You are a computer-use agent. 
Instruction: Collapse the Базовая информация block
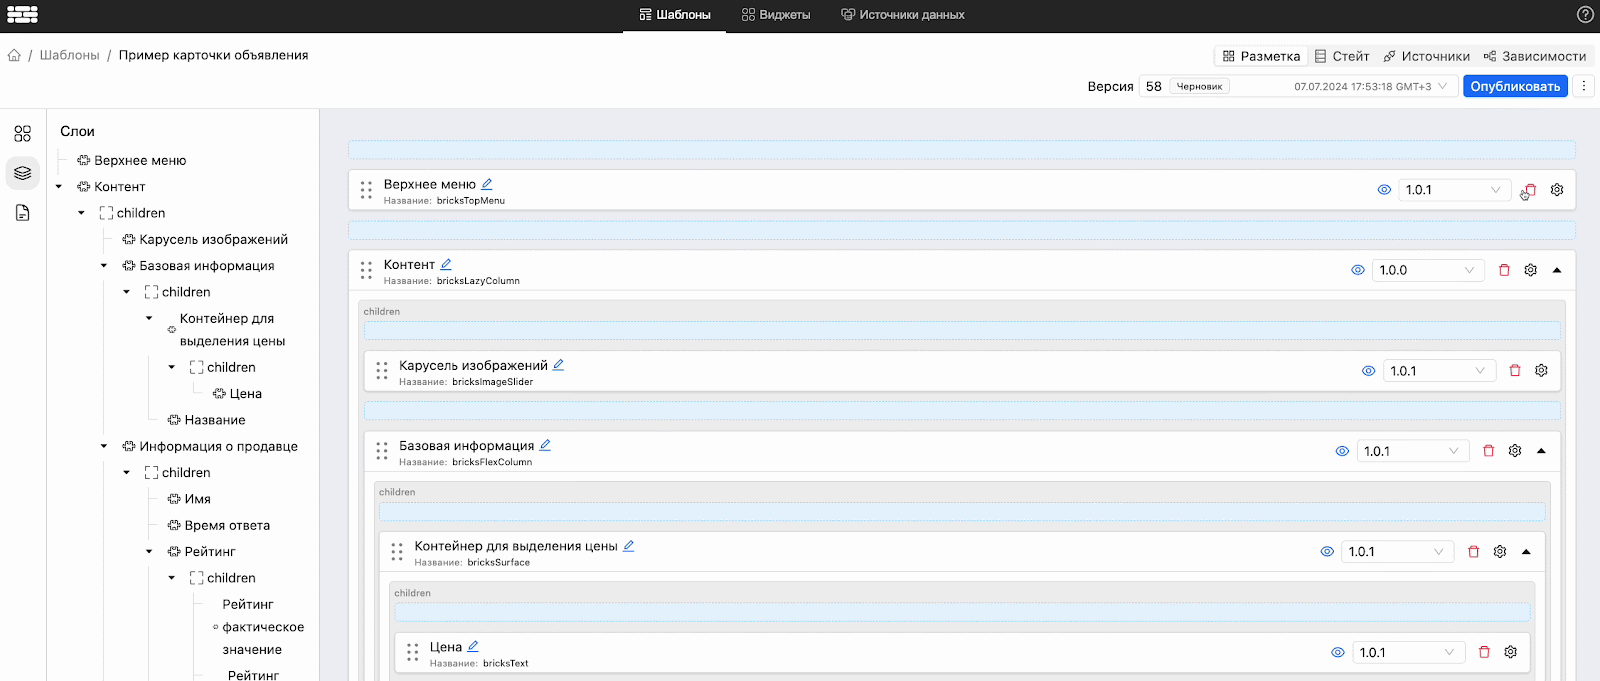tap(1541, 451)
